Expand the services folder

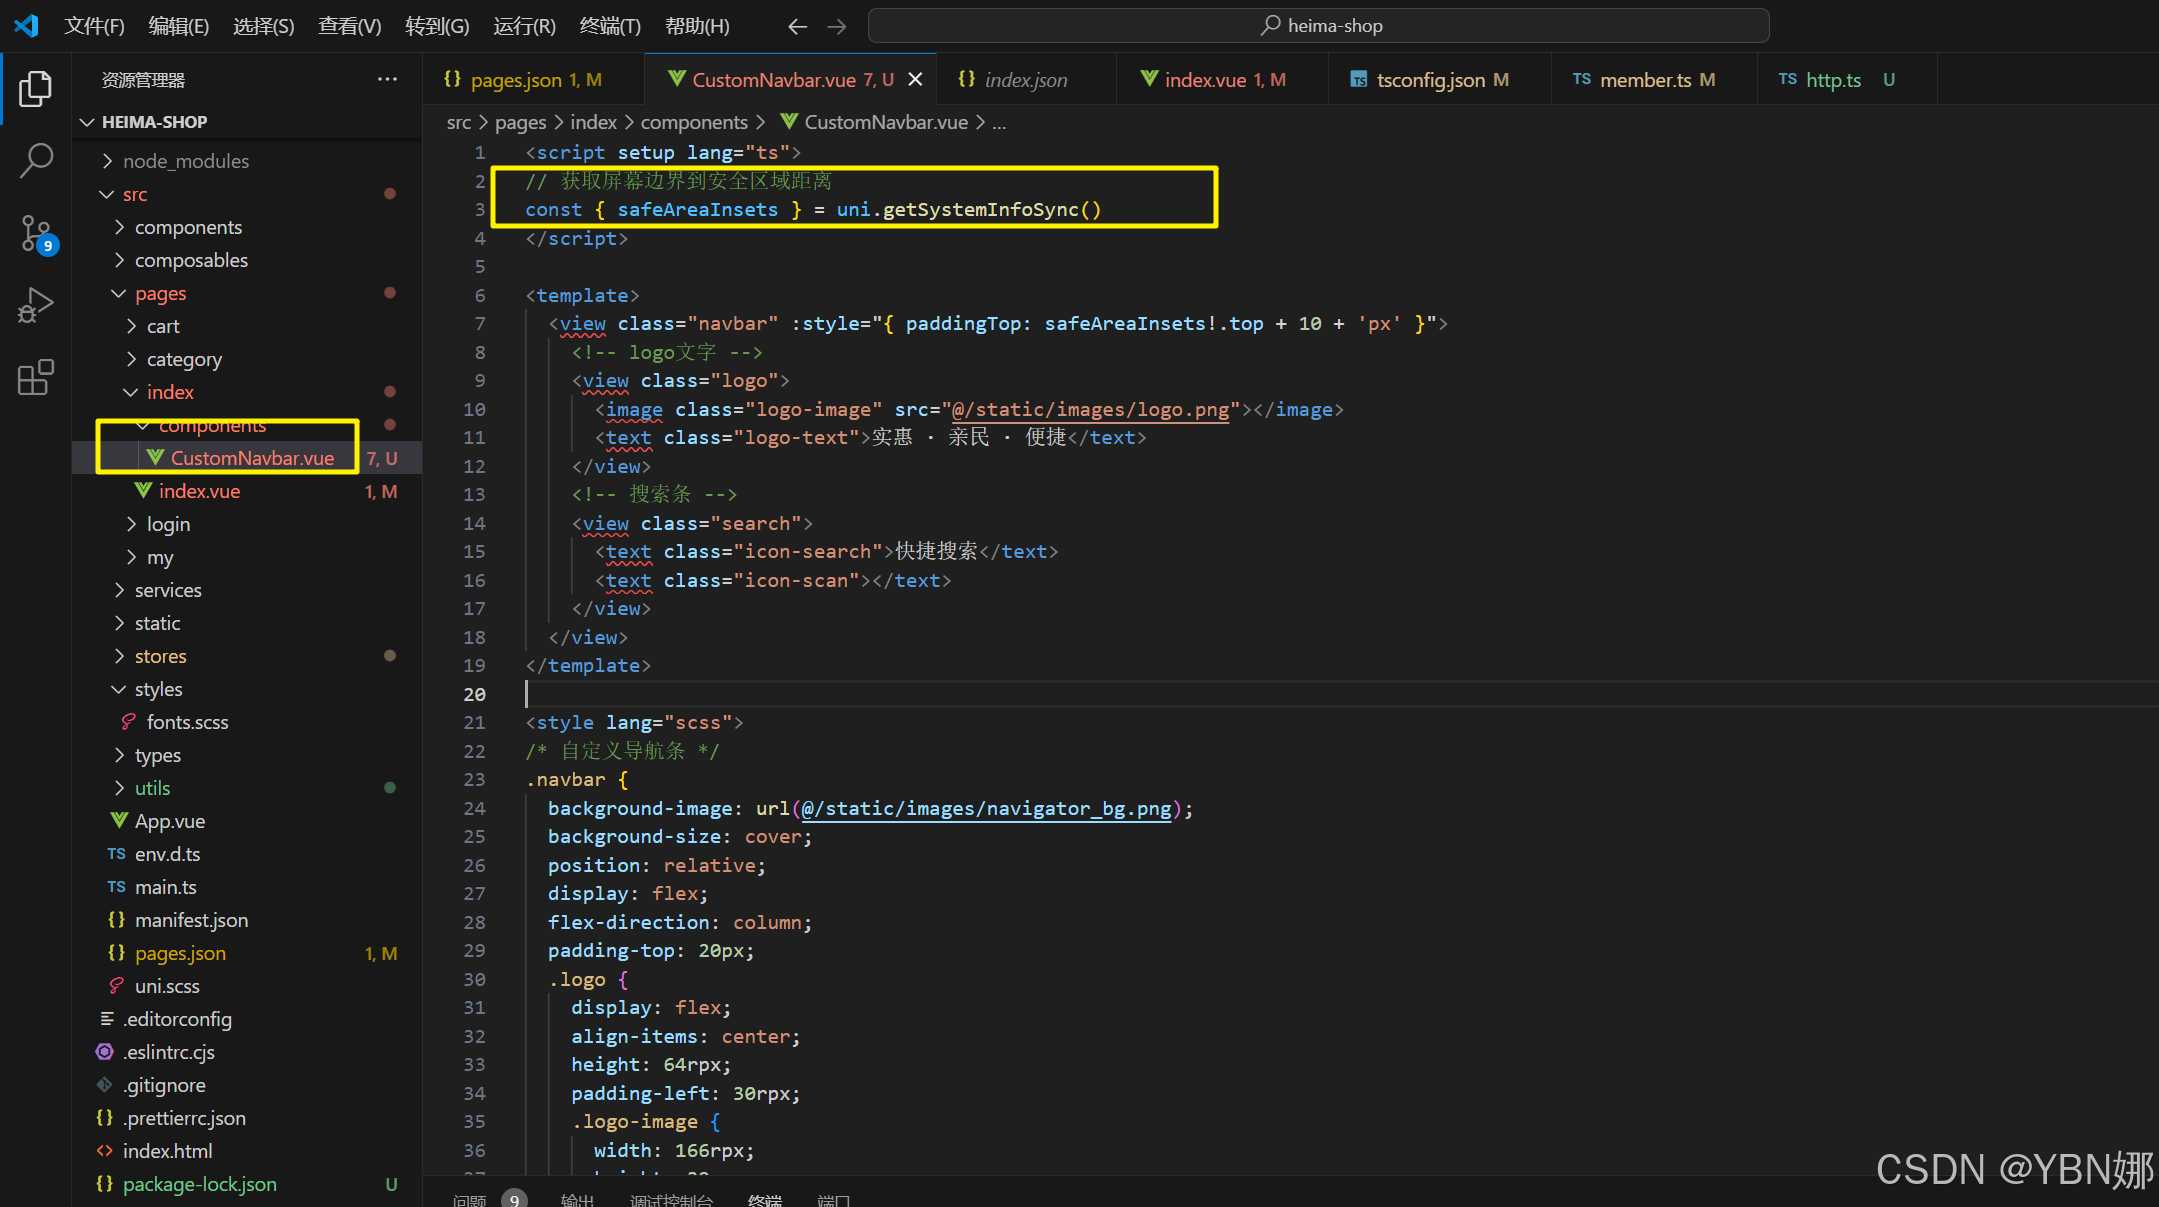tap(168, 590)
